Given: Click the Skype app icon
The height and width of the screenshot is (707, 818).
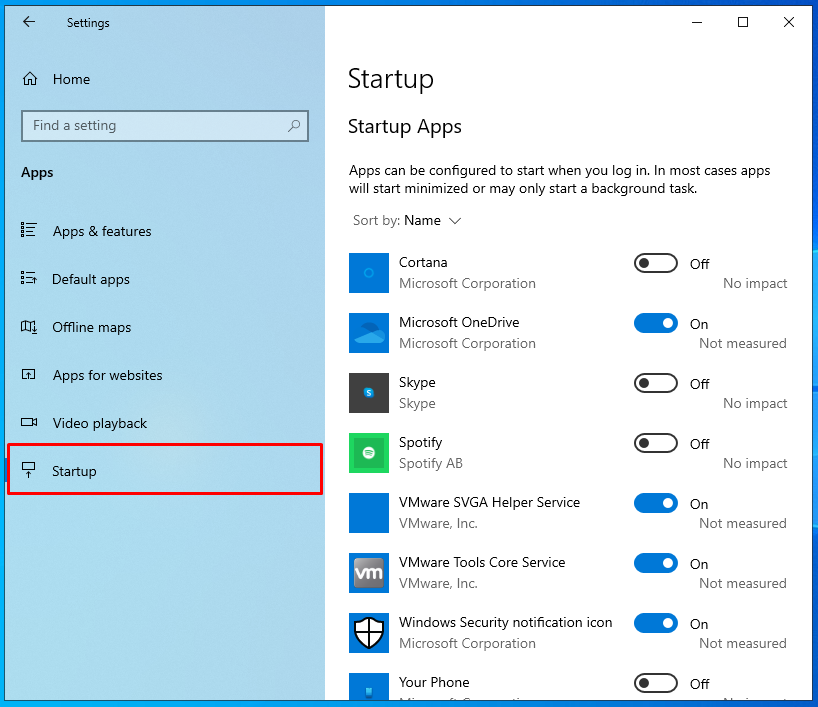Looking at the screenshot, I should (x=369, y=393).
